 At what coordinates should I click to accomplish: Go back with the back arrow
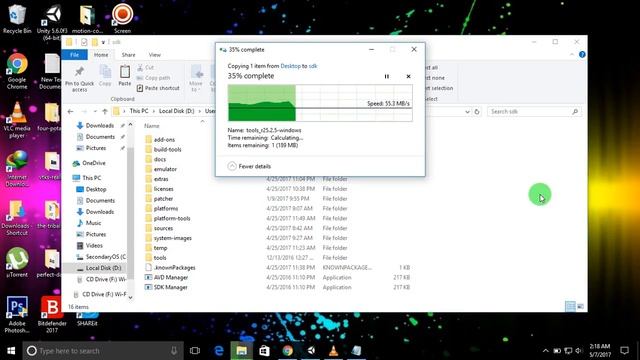pyautogui.click(x=70, y=111)
